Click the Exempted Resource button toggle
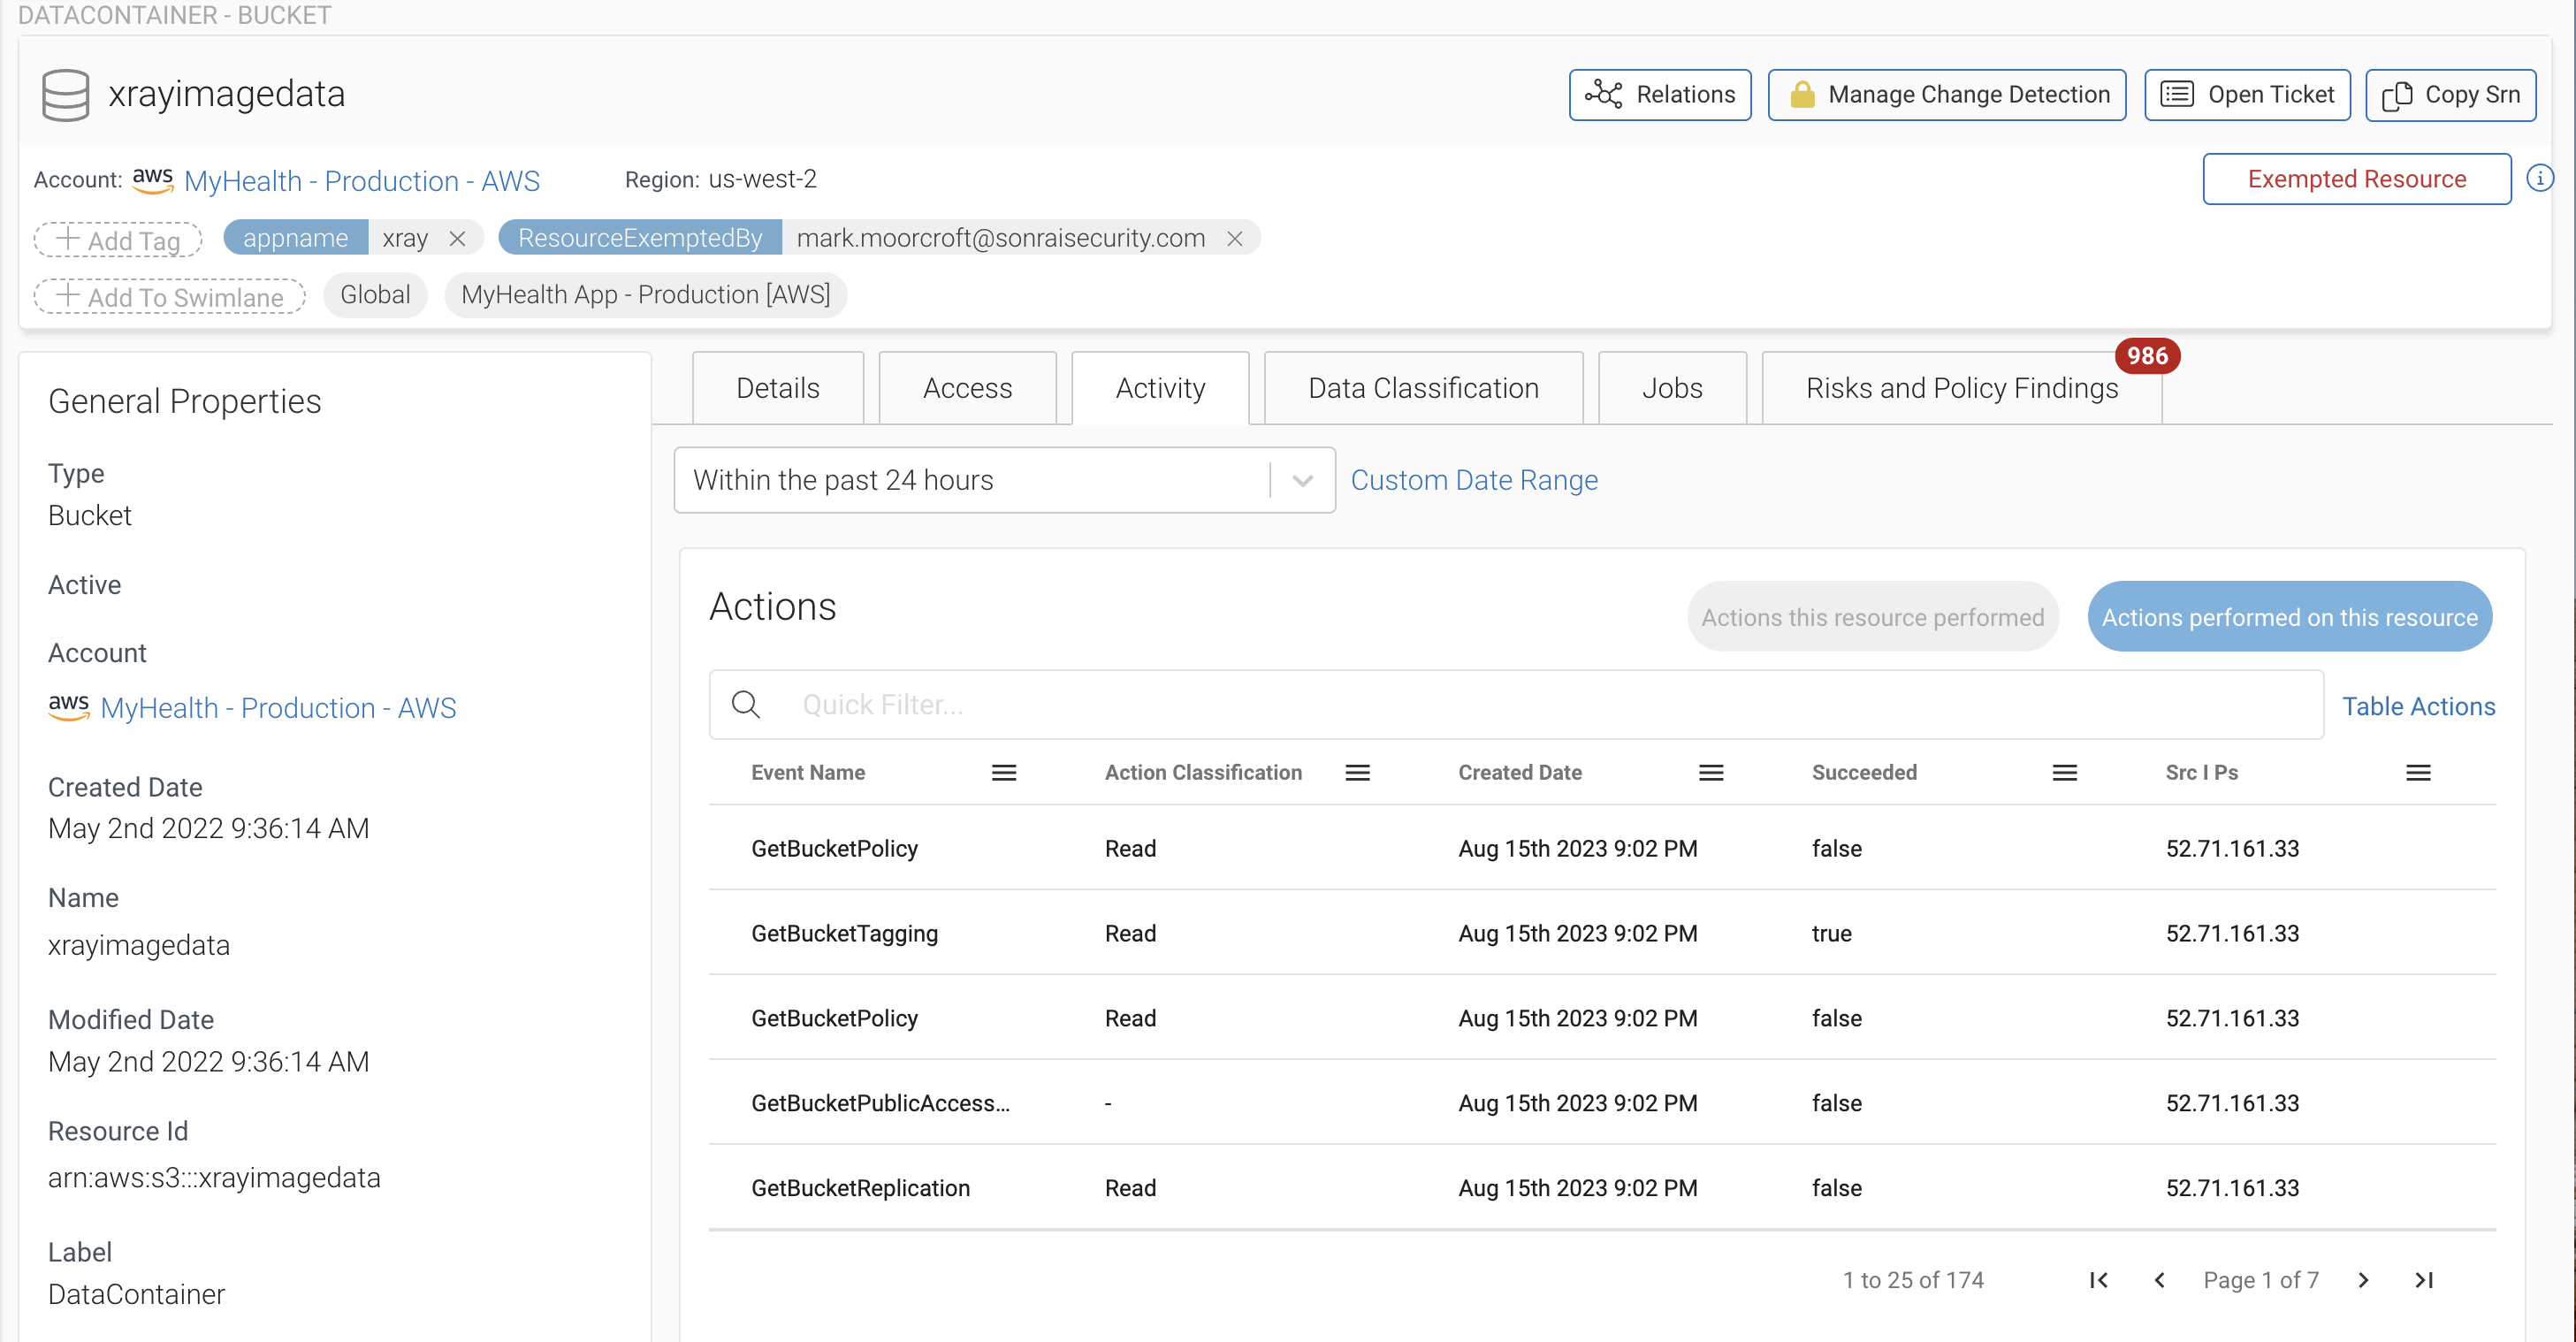The width and height of the screenshot is (2576, 1342). pyautogui.click(x=2358, y=177)
